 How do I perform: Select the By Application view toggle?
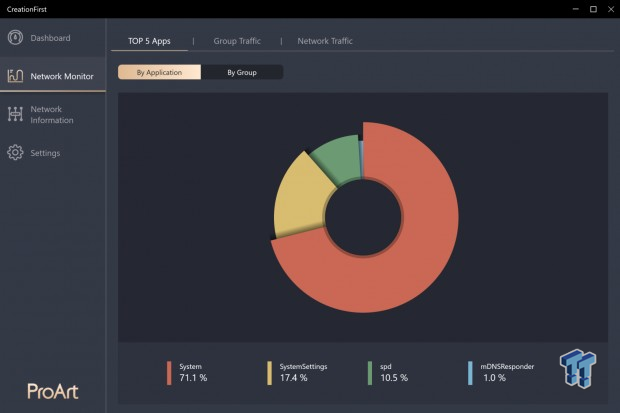159,72
